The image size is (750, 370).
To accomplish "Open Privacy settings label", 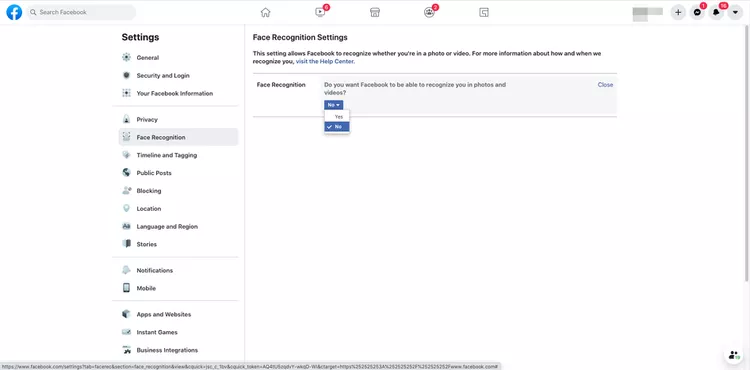I will coord(147,120).
